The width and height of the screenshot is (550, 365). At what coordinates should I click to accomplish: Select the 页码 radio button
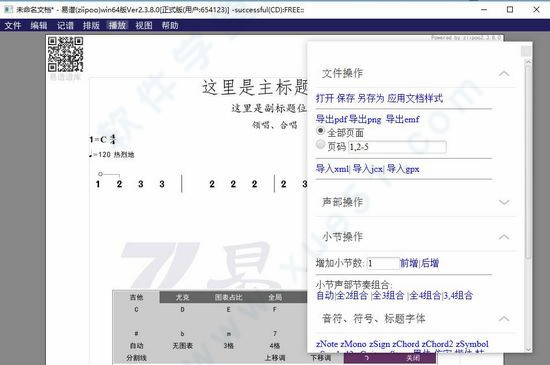tap(320, 144)
